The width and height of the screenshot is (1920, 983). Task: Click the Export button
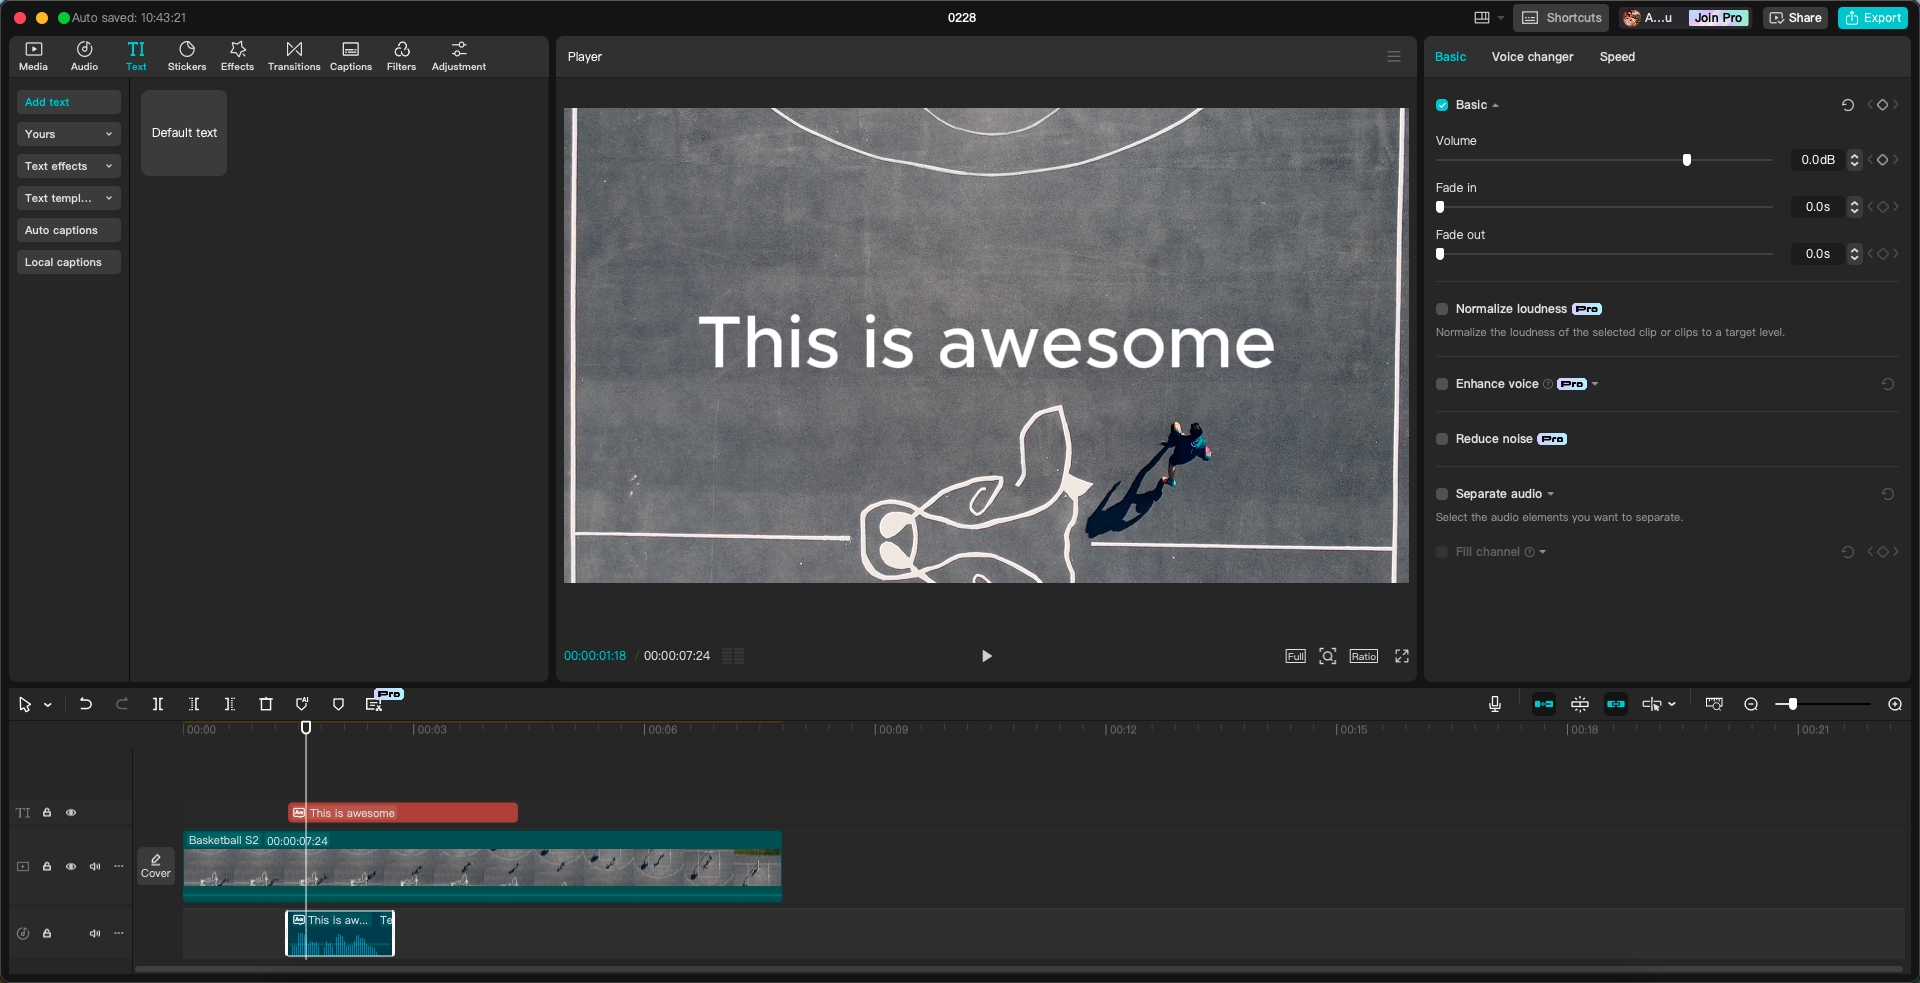click(1873, 18)
